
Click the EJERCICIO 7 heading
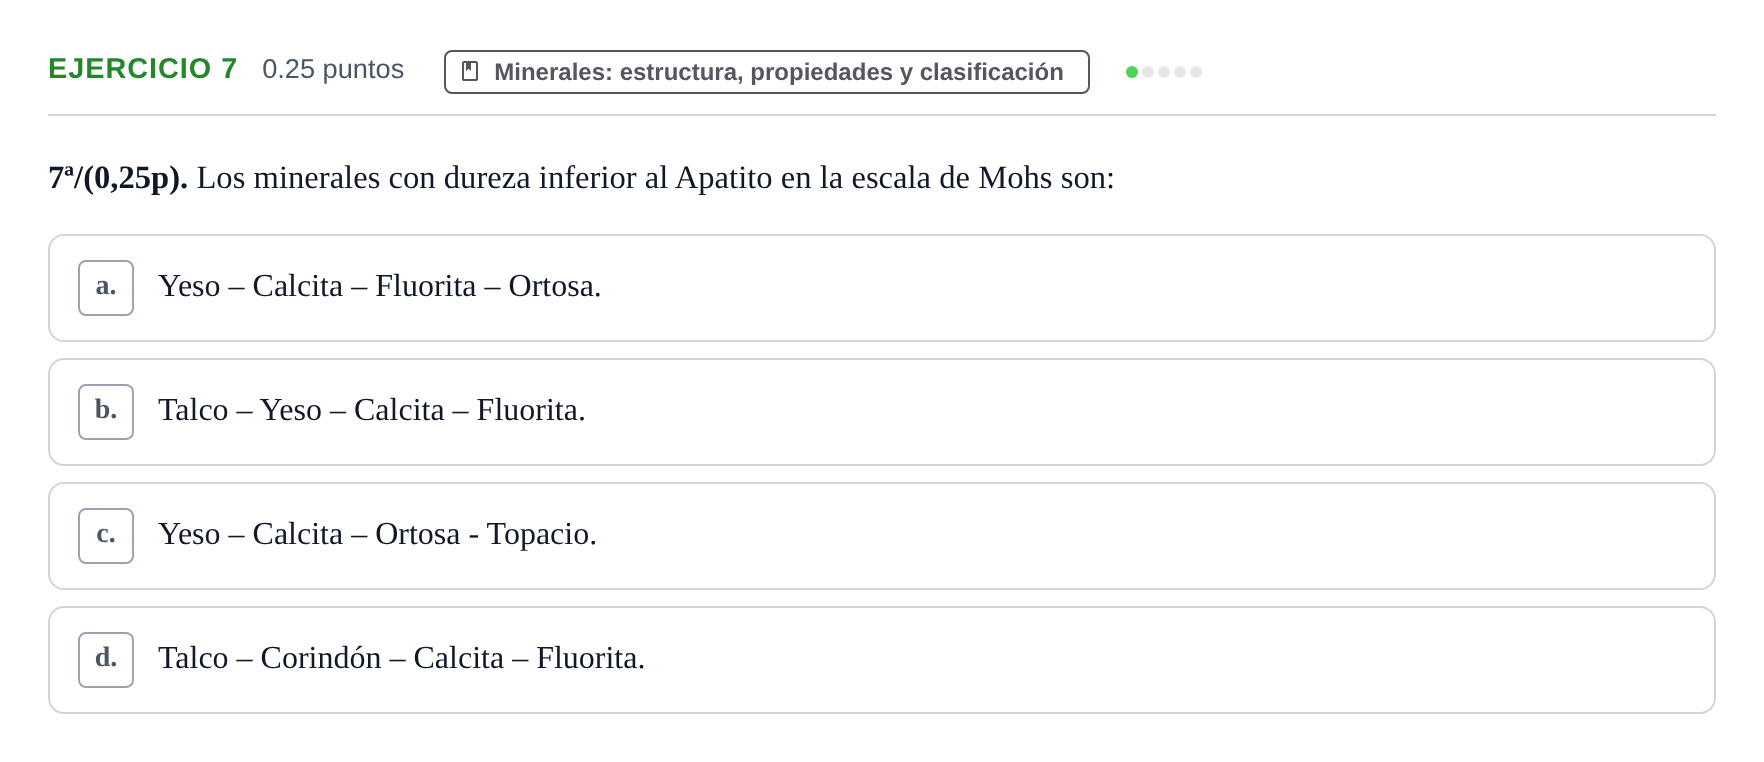tap(143, 69)
